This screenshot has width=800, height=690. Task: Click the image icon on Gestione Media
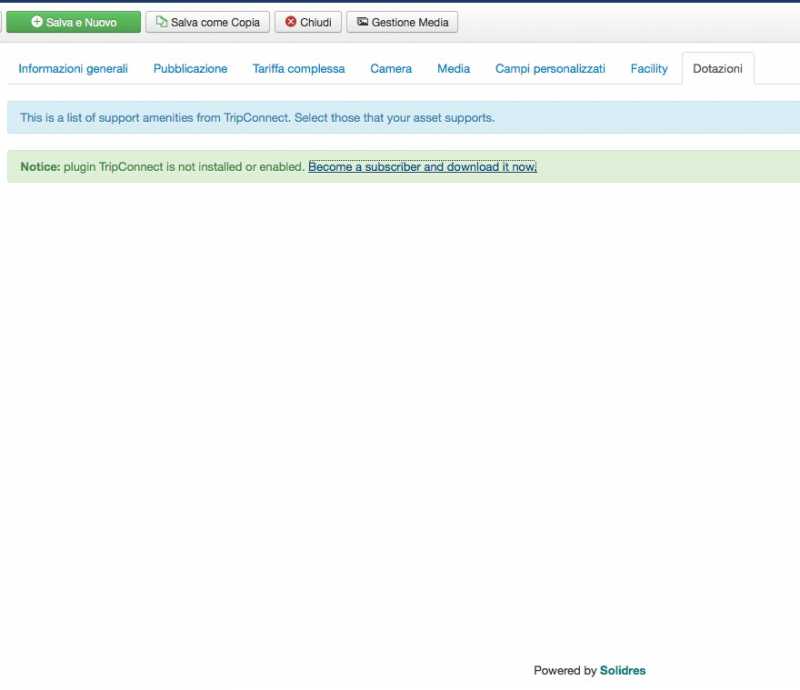(x=362, y=22)
